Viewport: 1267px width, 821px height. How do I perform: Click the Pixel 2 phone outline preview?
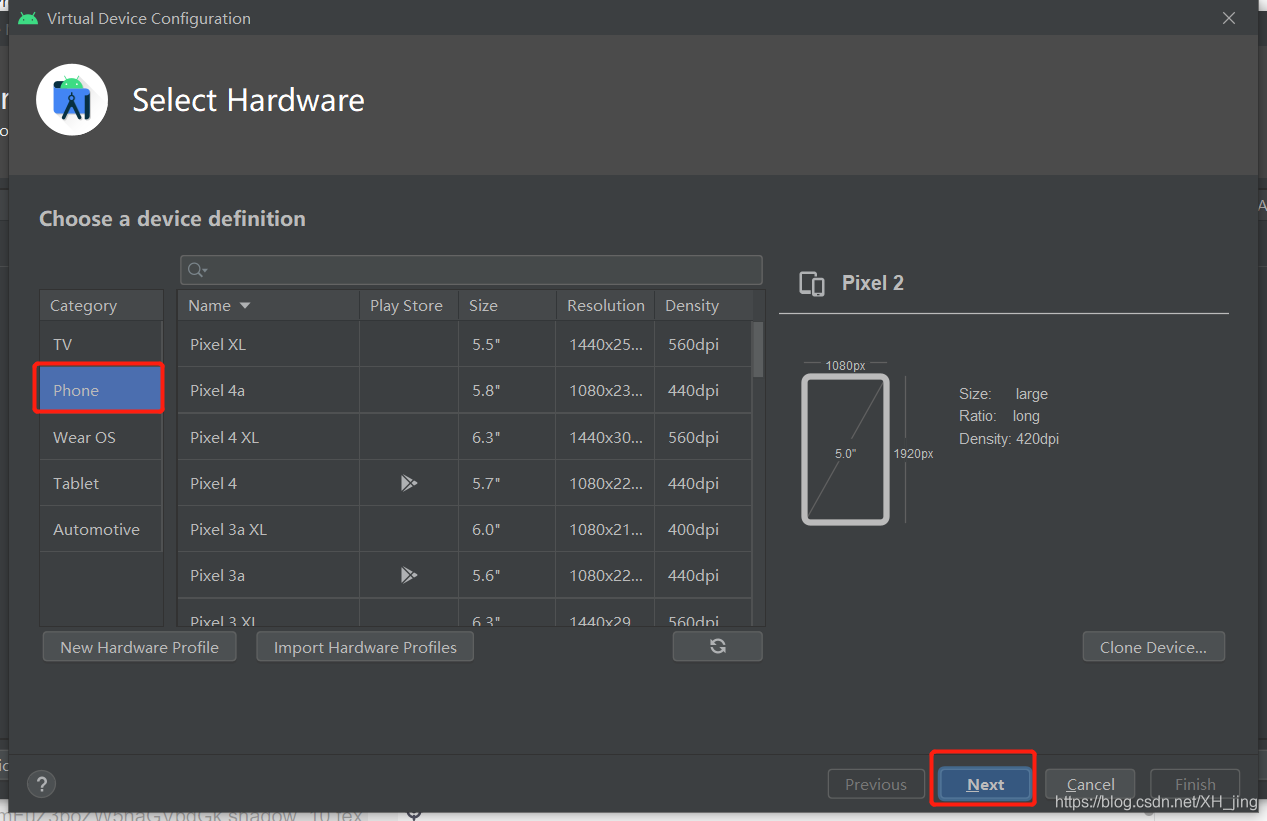coord(845,449)
